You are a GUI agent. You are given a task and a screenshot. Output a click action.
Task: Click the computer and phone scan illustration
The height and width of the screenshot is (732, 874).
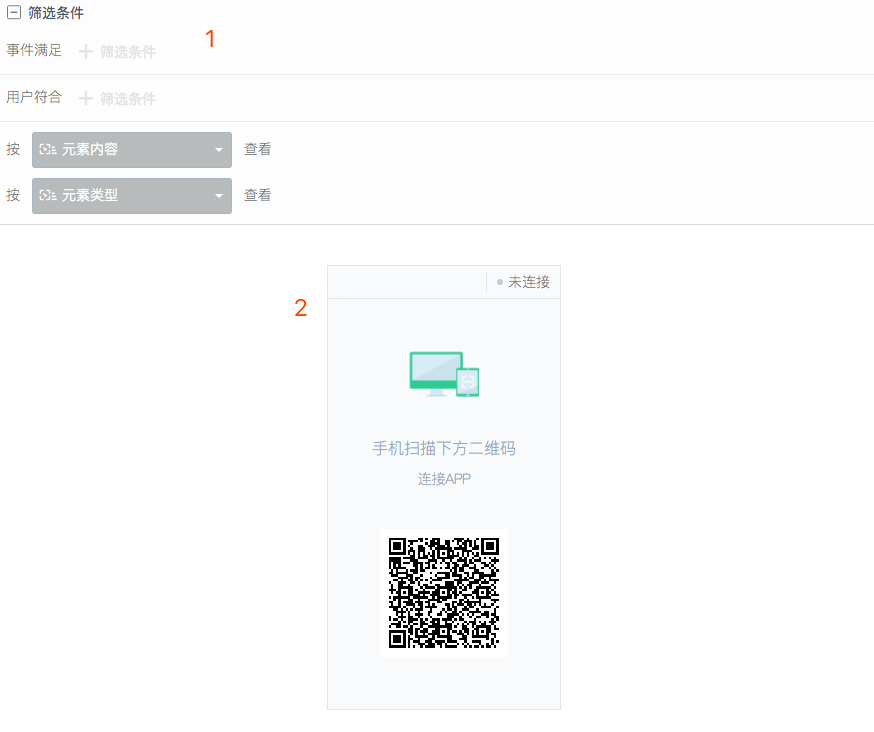click(x=444, y=374)
